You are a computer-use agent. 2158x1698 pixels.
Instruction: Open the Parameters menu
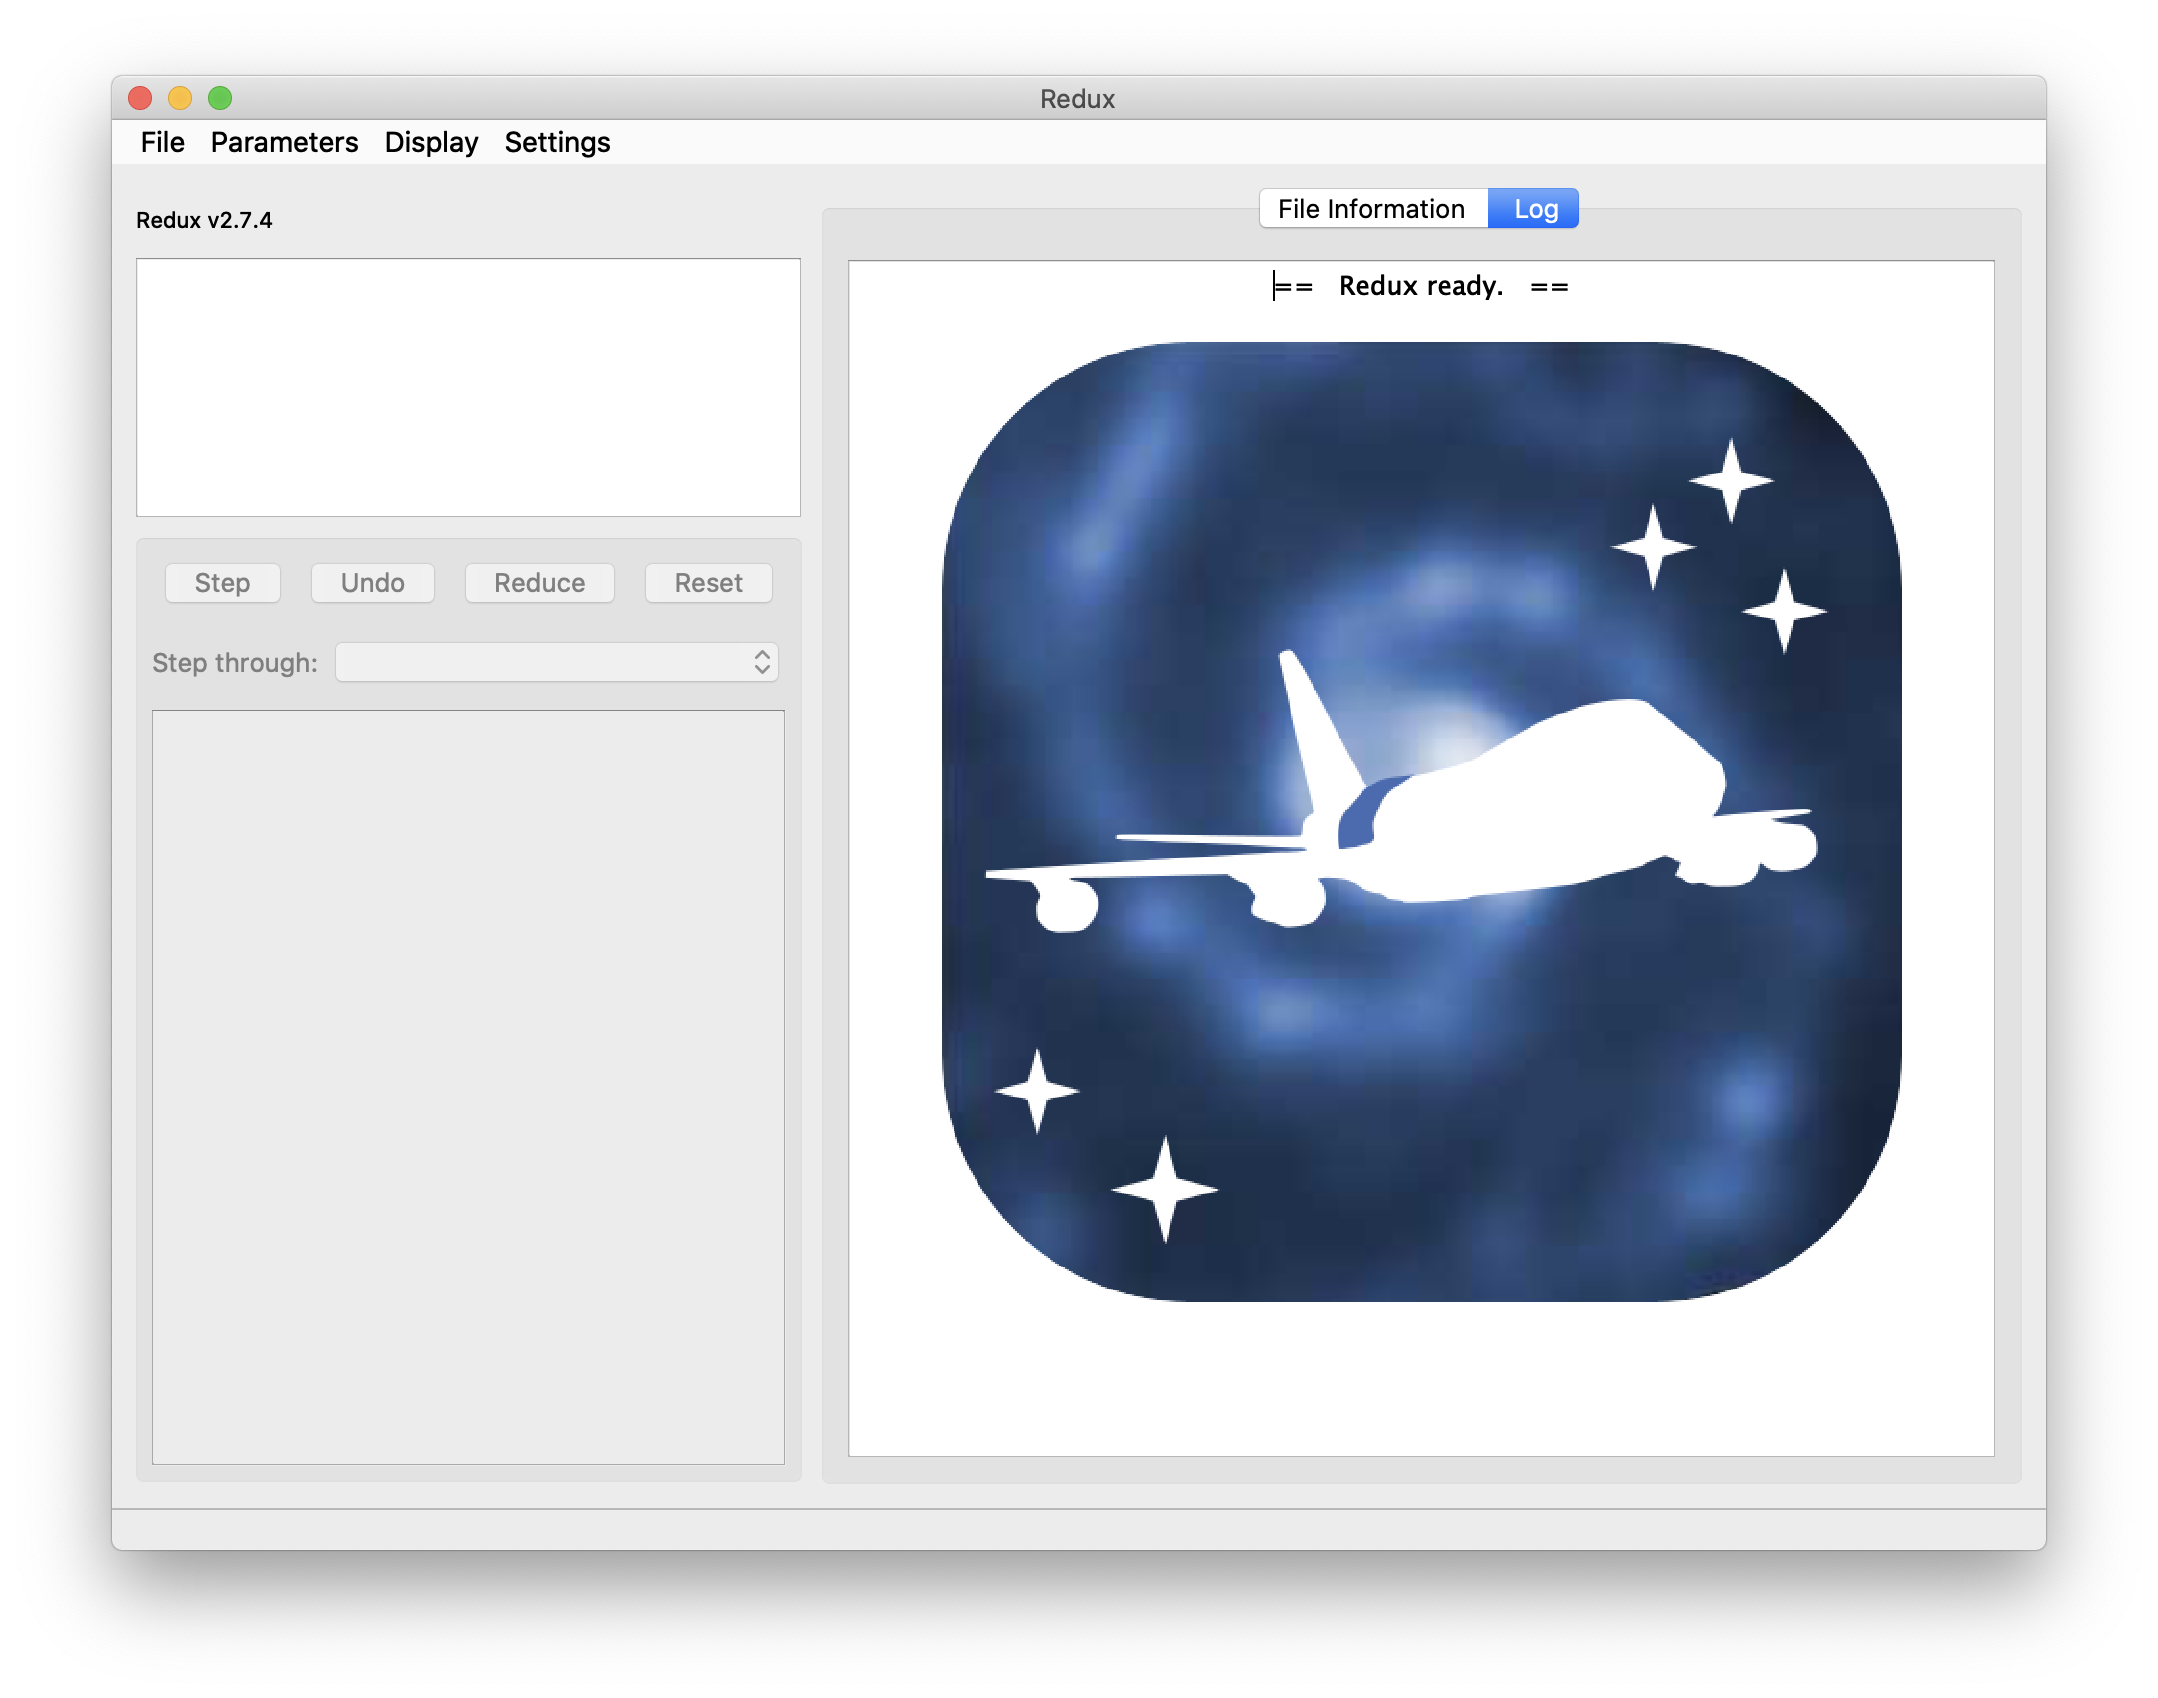click(x=284, y=142)
